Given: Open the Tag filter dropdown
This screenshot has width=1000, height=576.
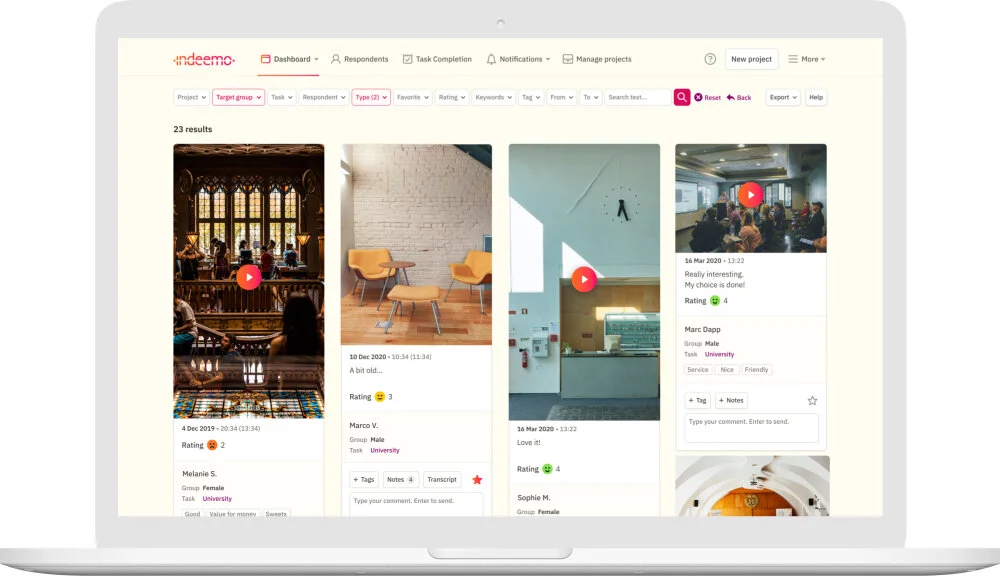Looking at the screenshot, I should tap(531, 98).
